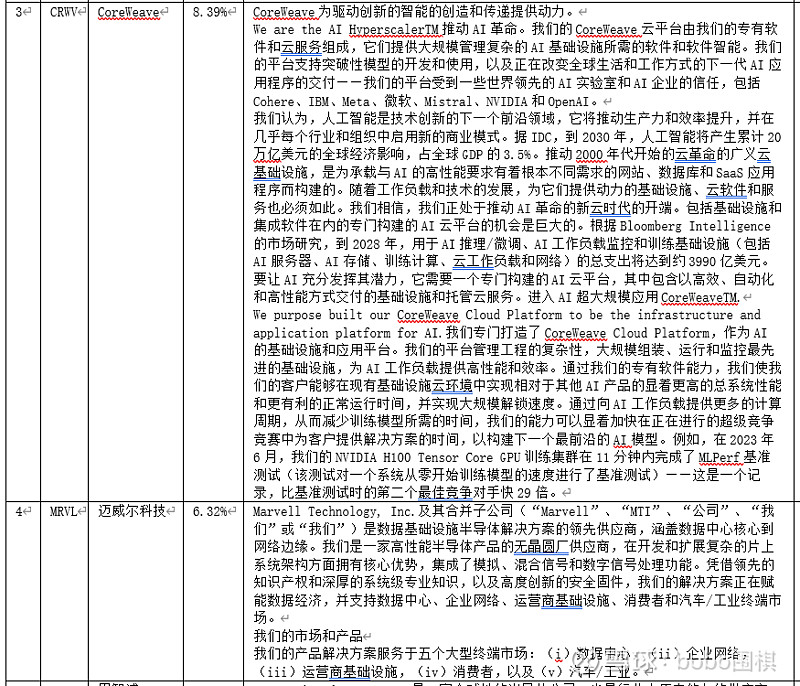
Task: Click the company name 迈威尔科技
Action: click(x=132, y=511)
